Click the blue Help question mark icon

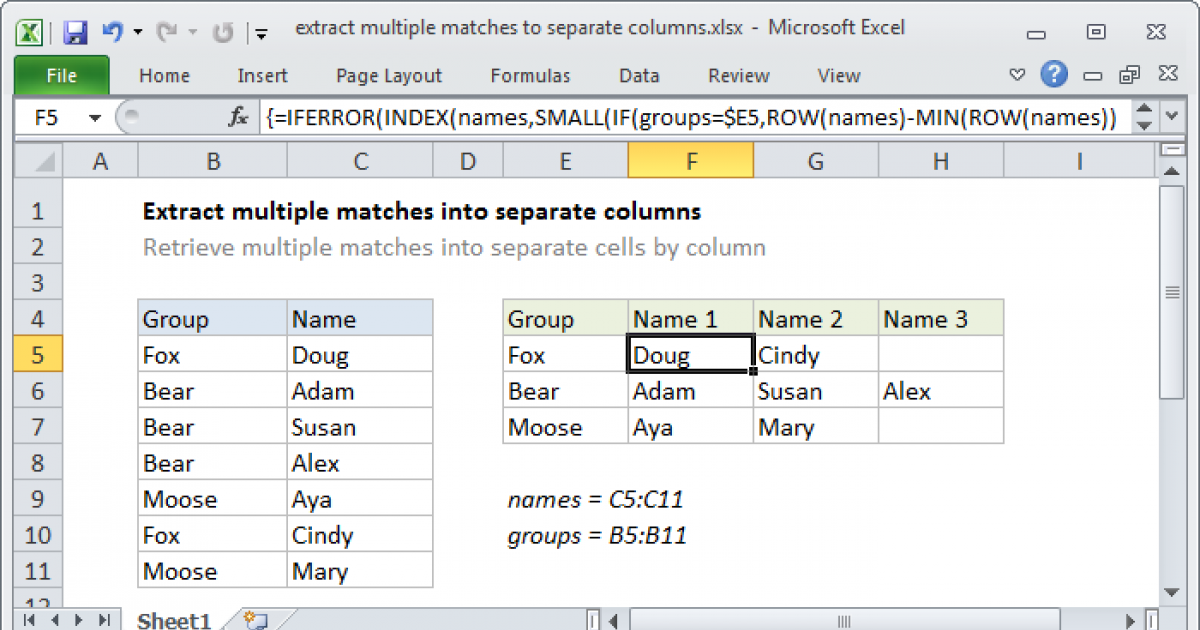click(x=1054, y=75)
